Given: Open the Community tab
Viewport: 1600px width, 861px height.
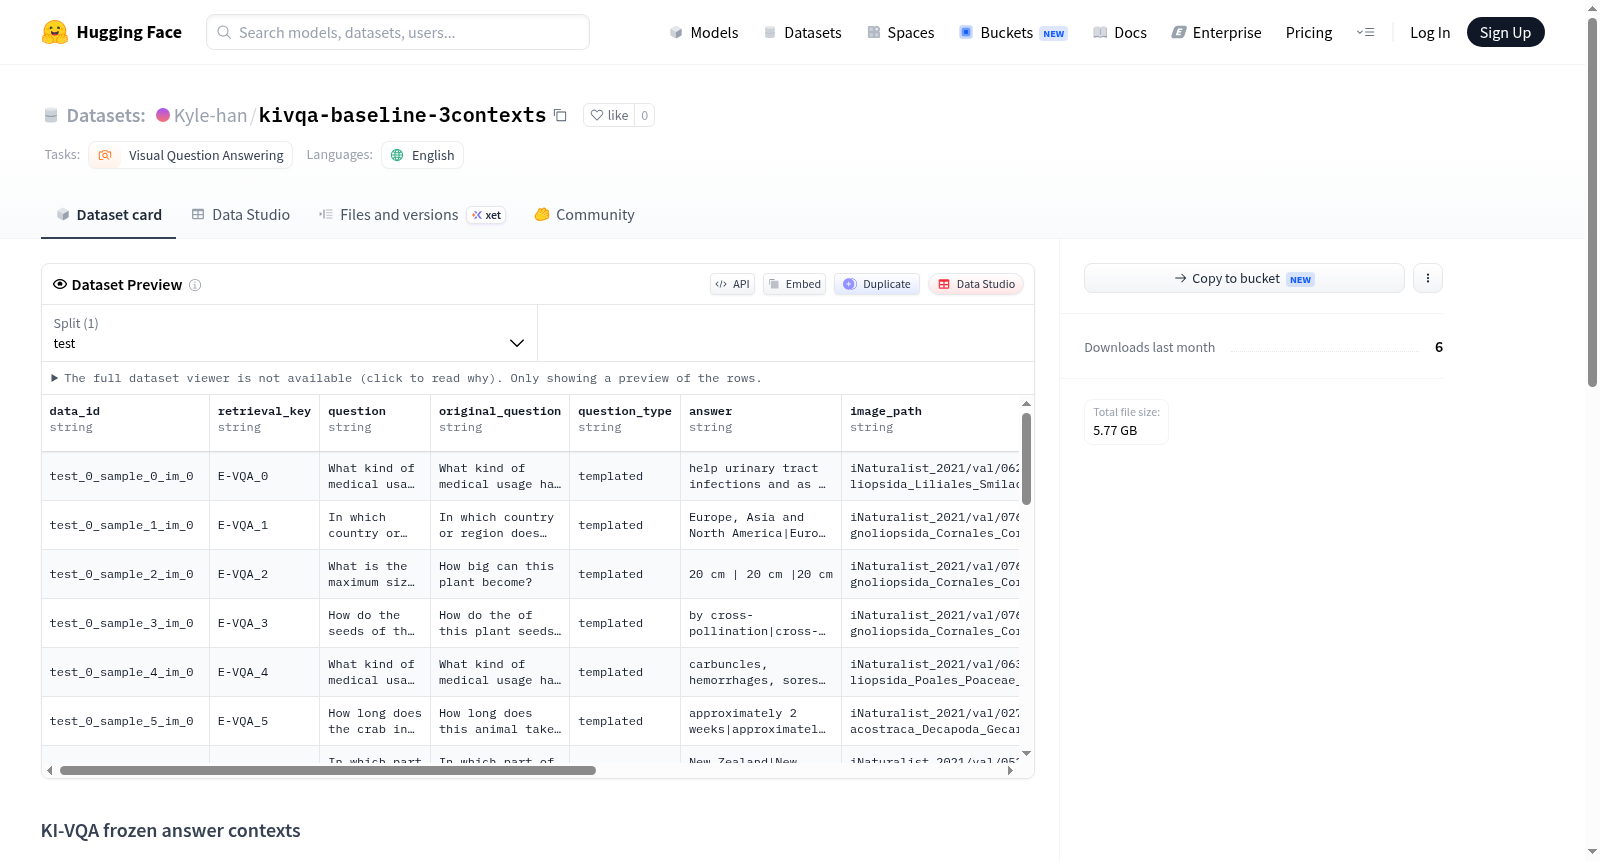Looking at the screenshot, I should [x=584, y=215].
